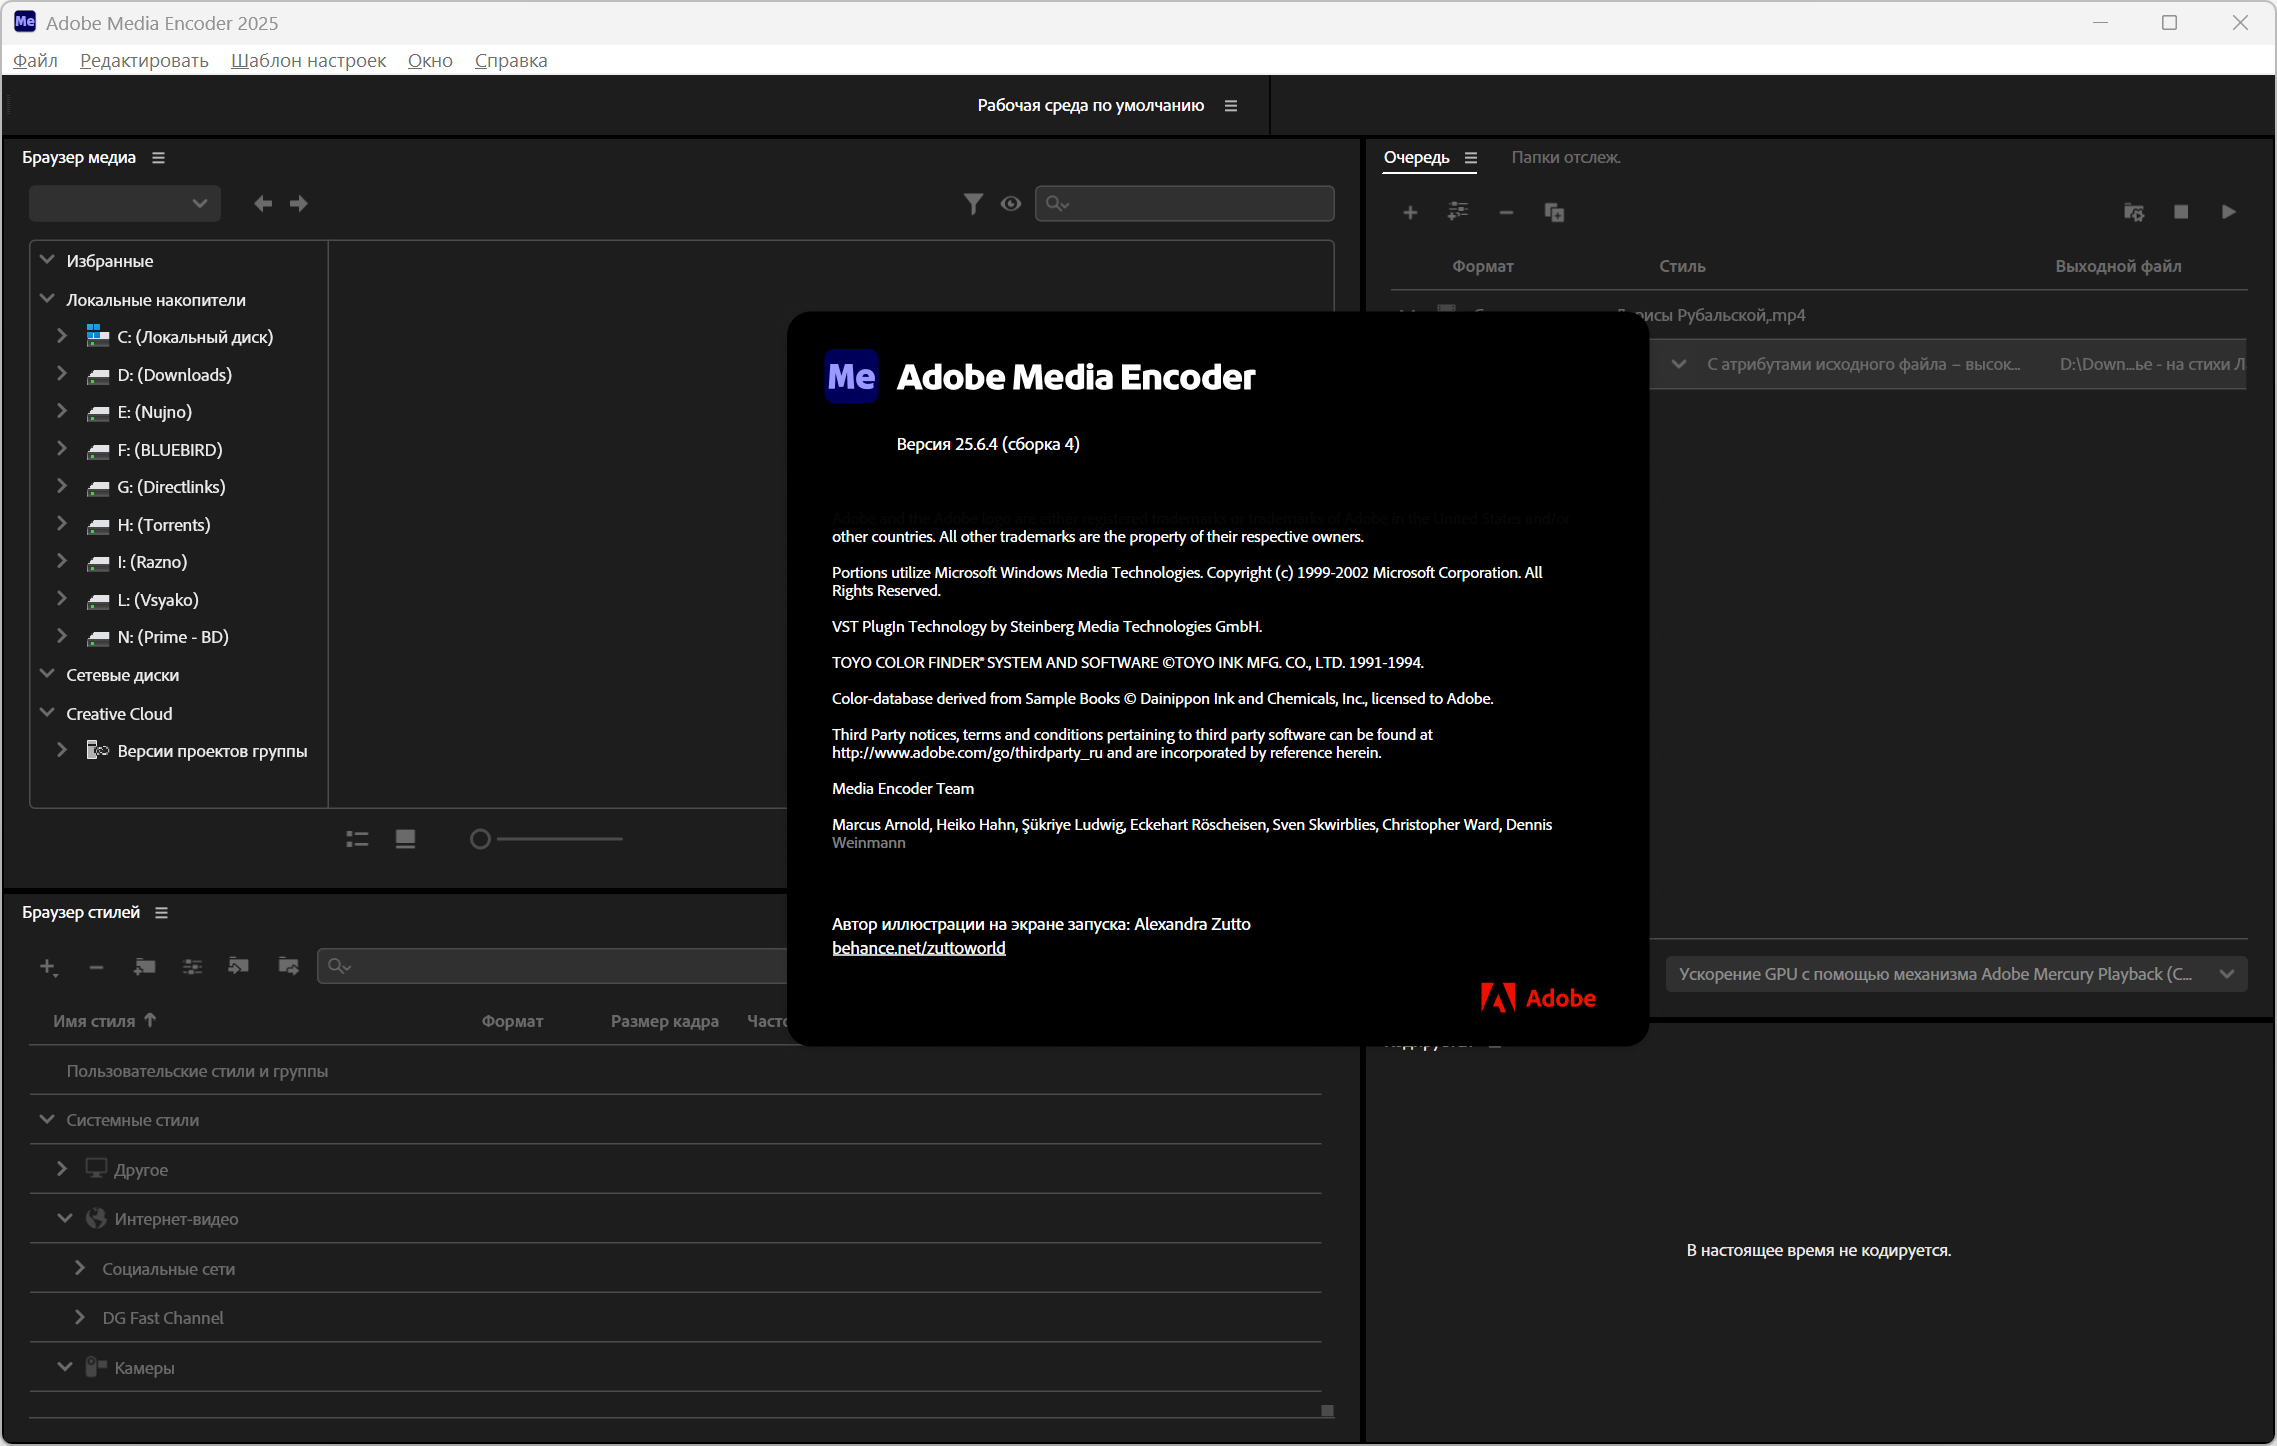
Task: Switch to the Папки отслеж. tab
Action: pos(1565,157)
